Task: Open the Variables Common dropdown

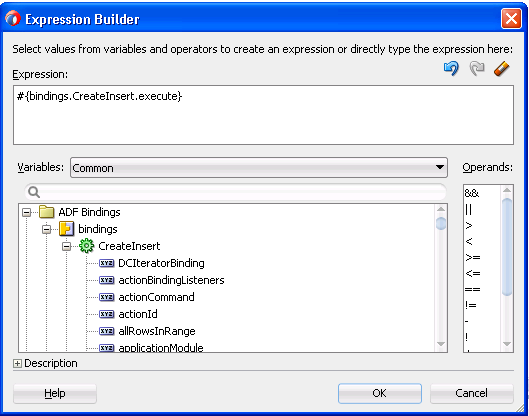Action: (x=259, y=167)
